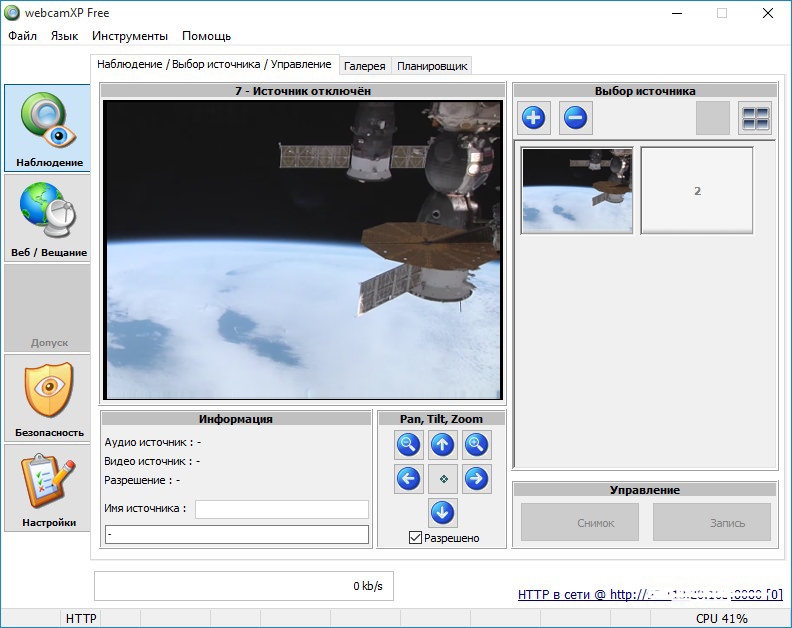The height and width of the screenshot is (628, 792).
Task: Click the Запись record button
Action: pyautogui.click(x=712, y=522)
